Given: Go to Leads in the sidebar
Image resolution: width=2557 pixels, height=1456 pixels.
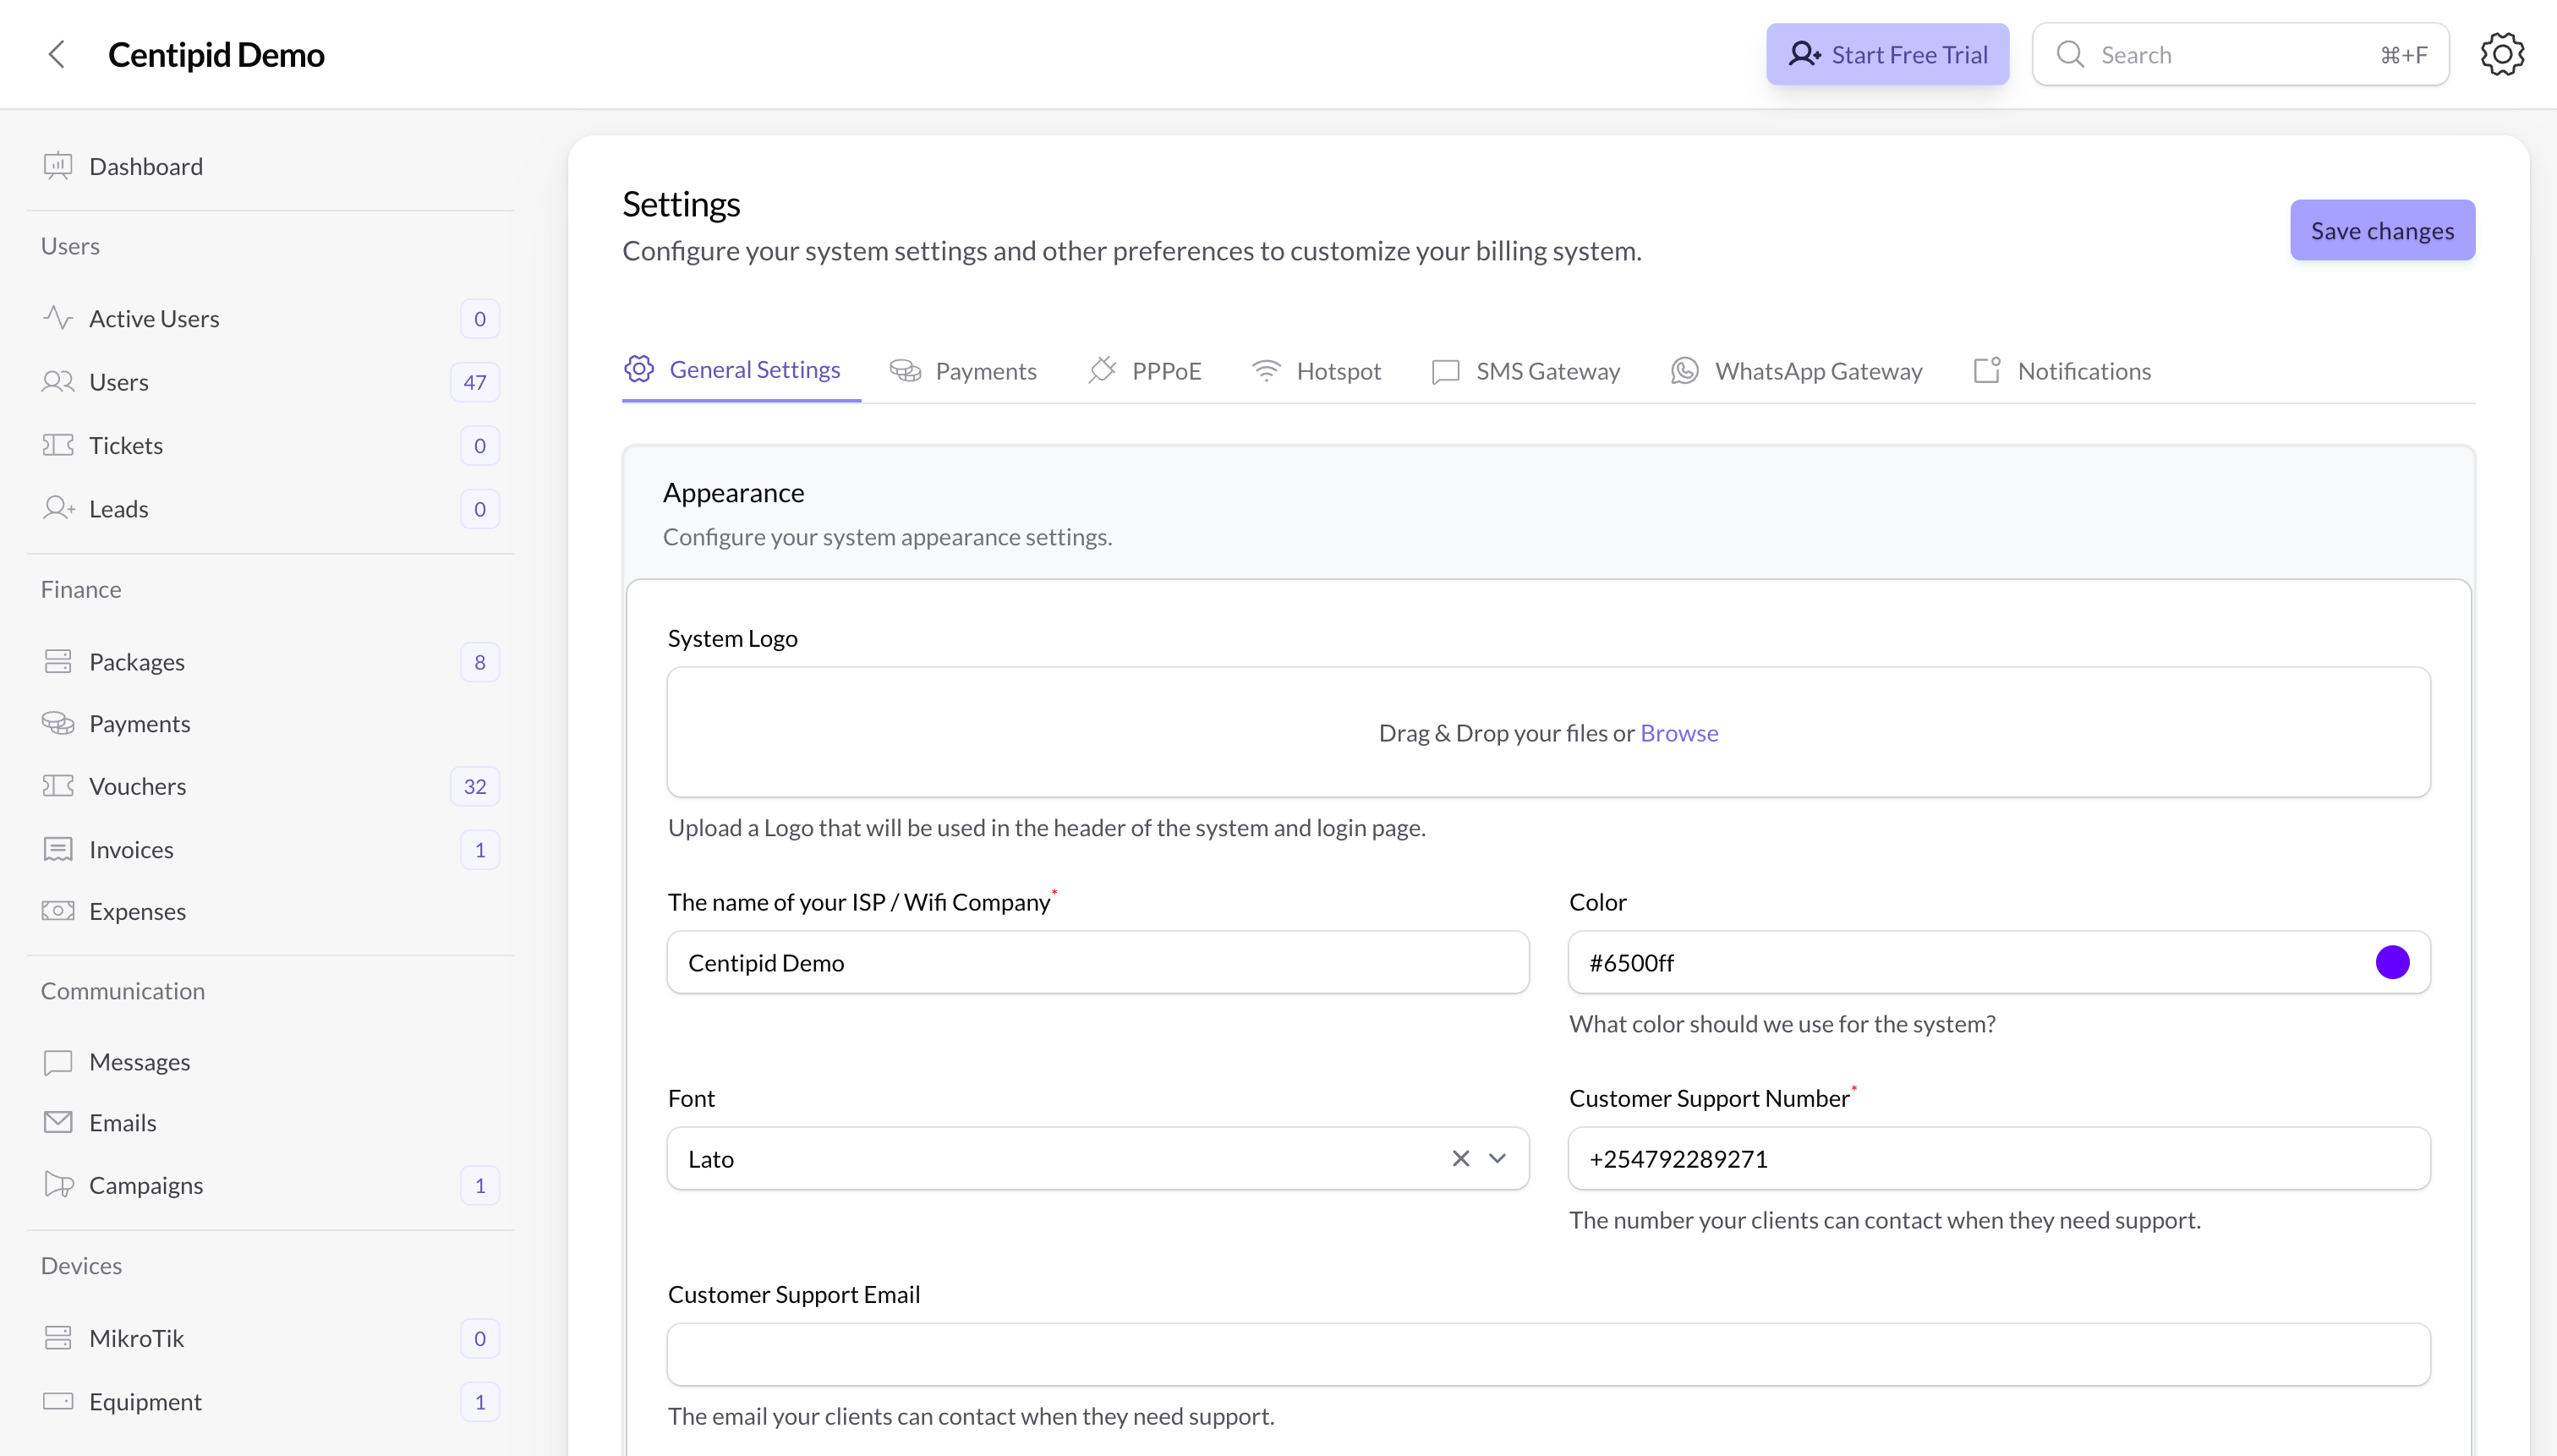Looking at the screenshot, I should 119,508.
